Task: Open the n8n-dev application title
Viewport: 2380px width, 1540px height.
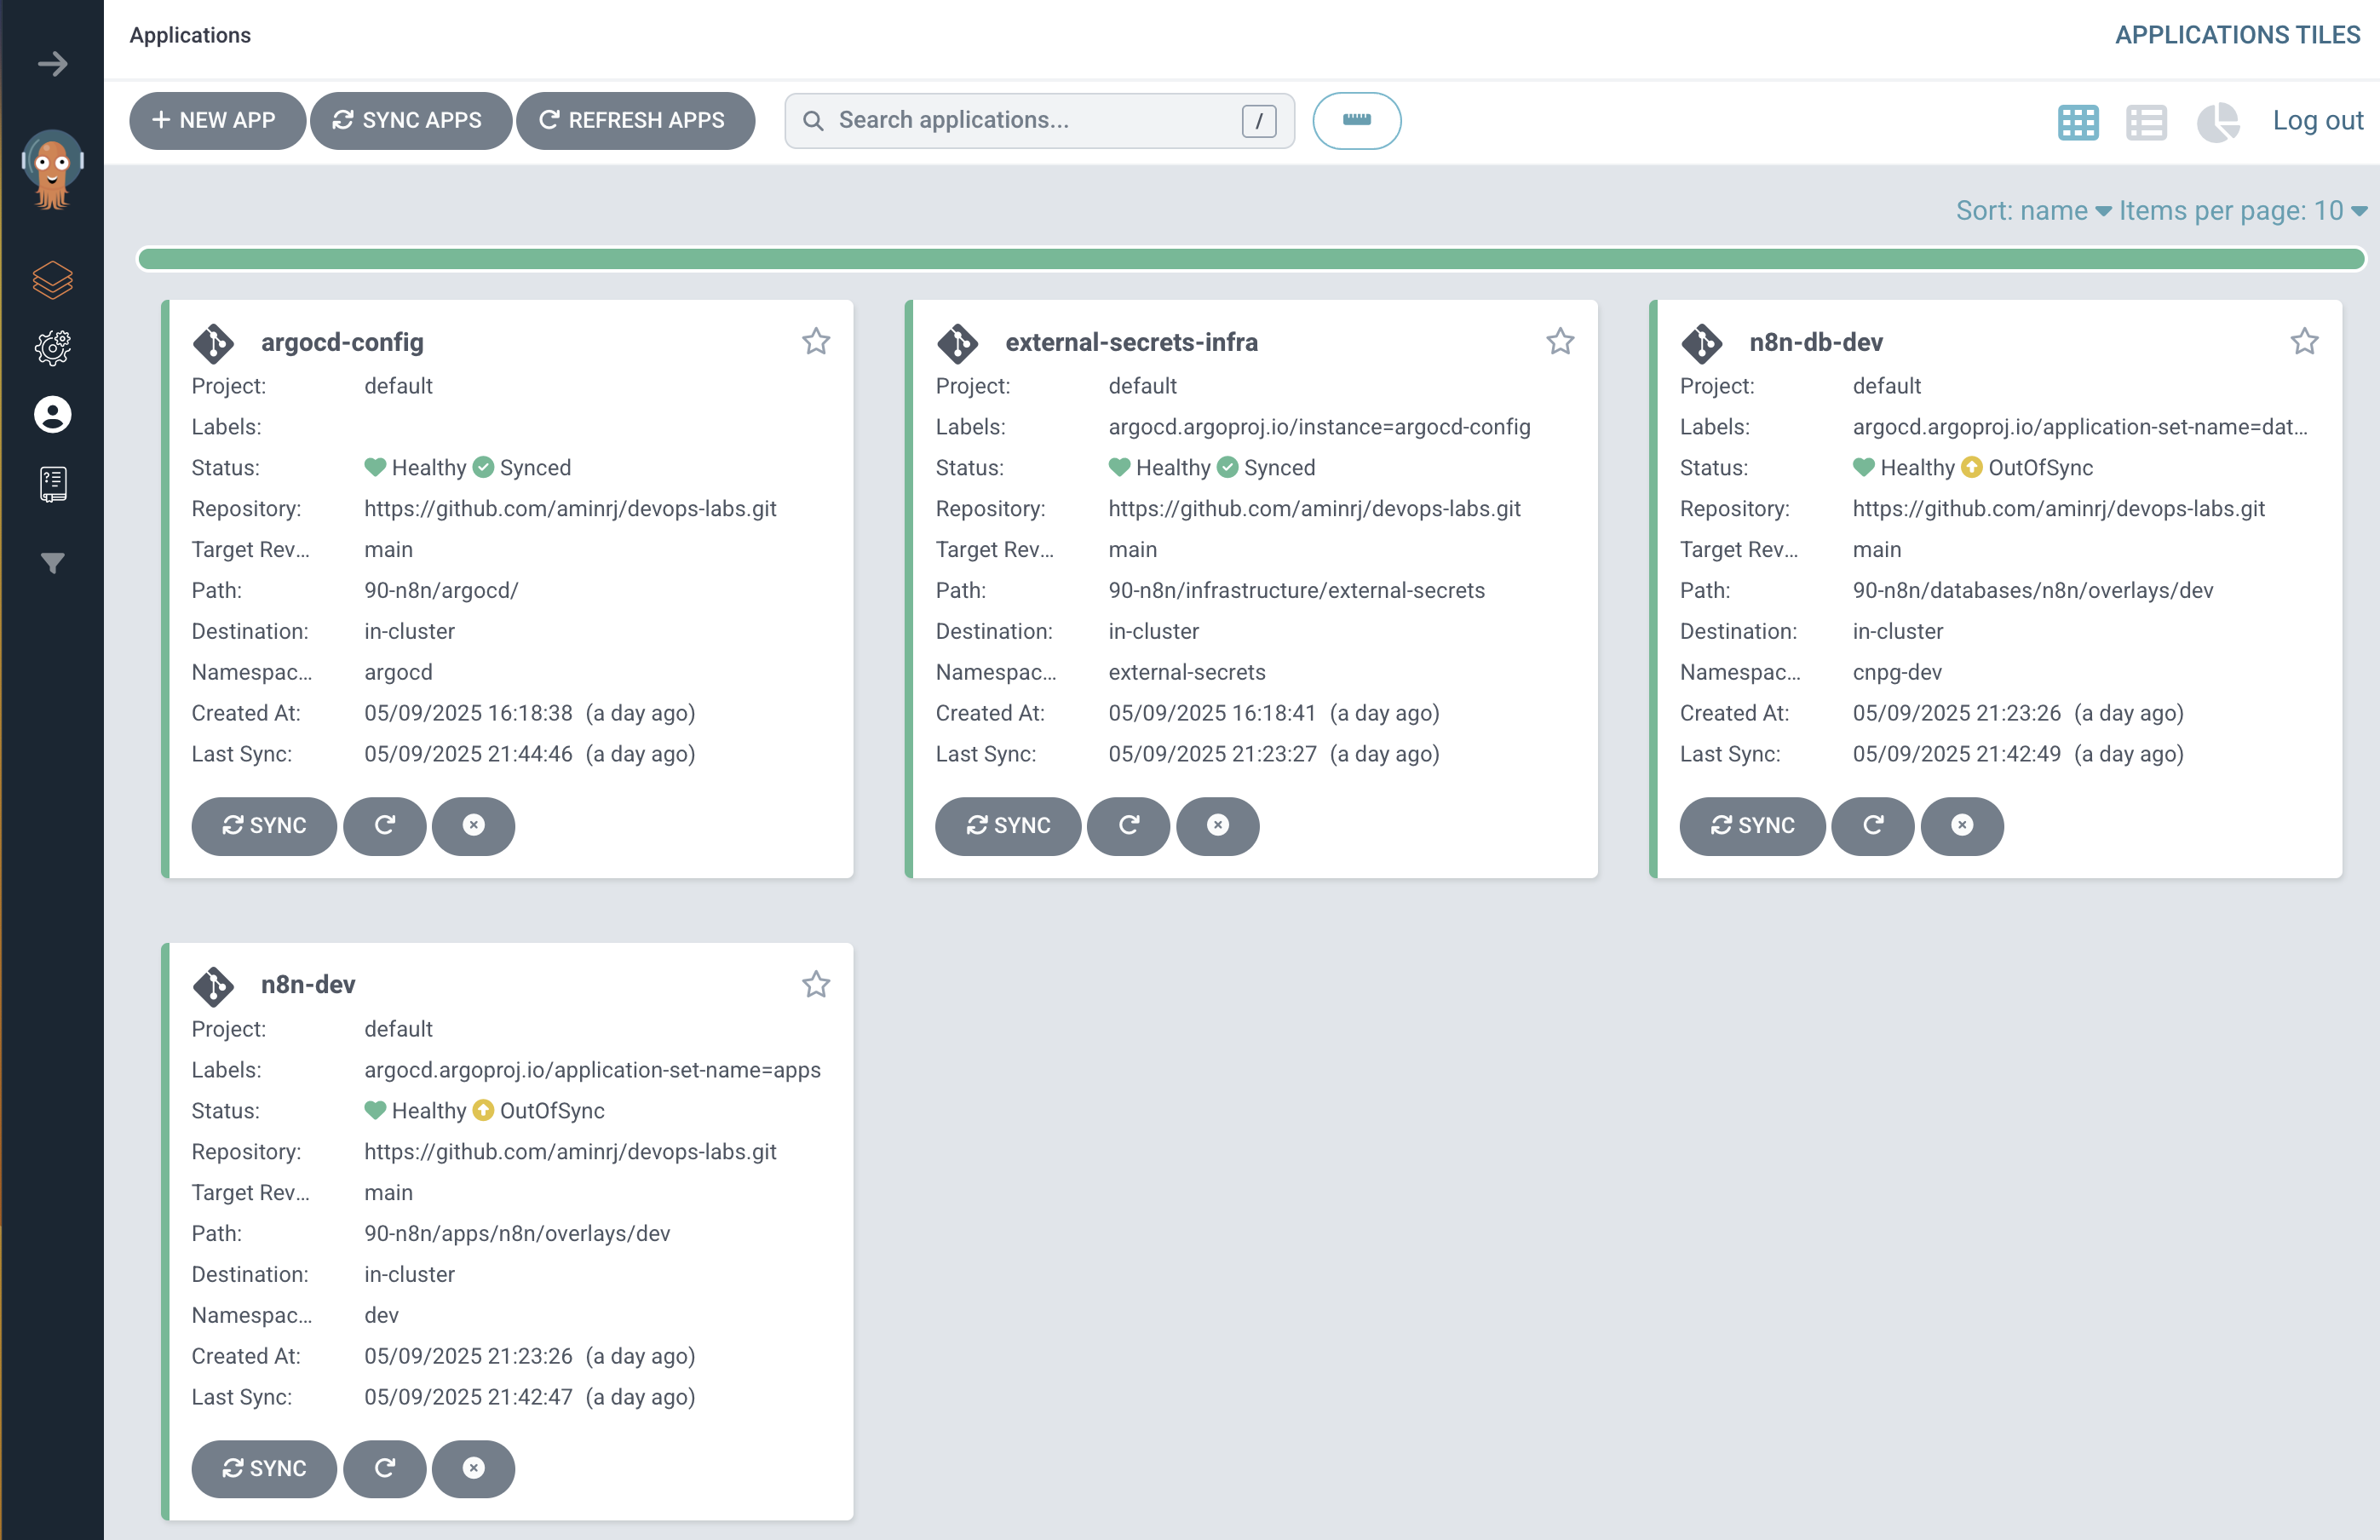Action: (x=308, y=984)
